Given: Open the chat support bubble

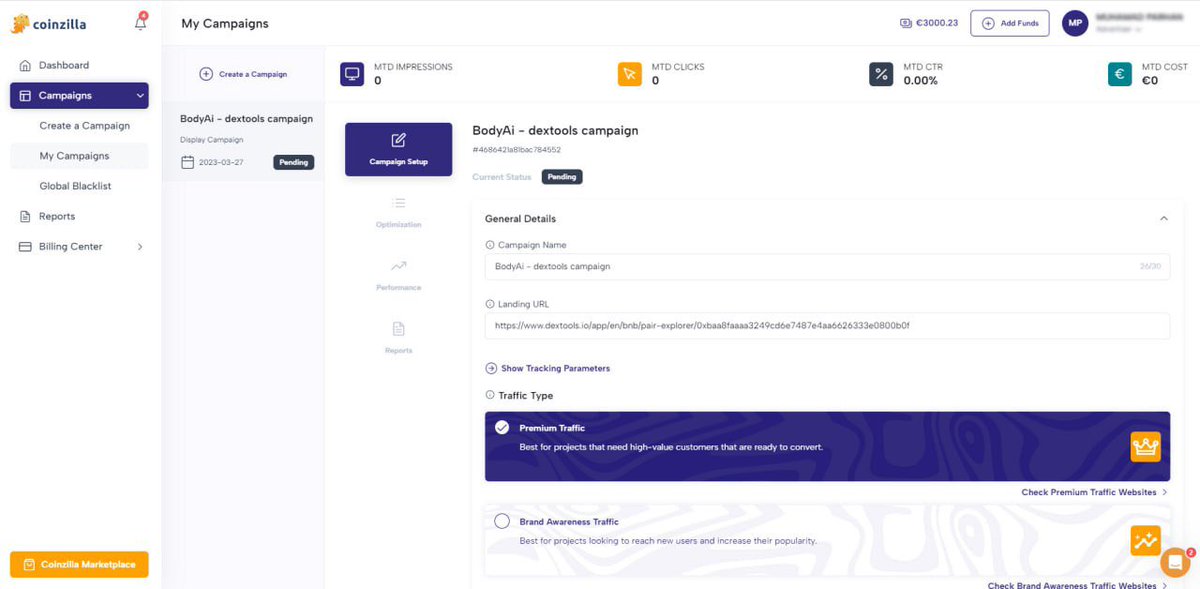Looking at the screenshot, I should point(1175,563).
